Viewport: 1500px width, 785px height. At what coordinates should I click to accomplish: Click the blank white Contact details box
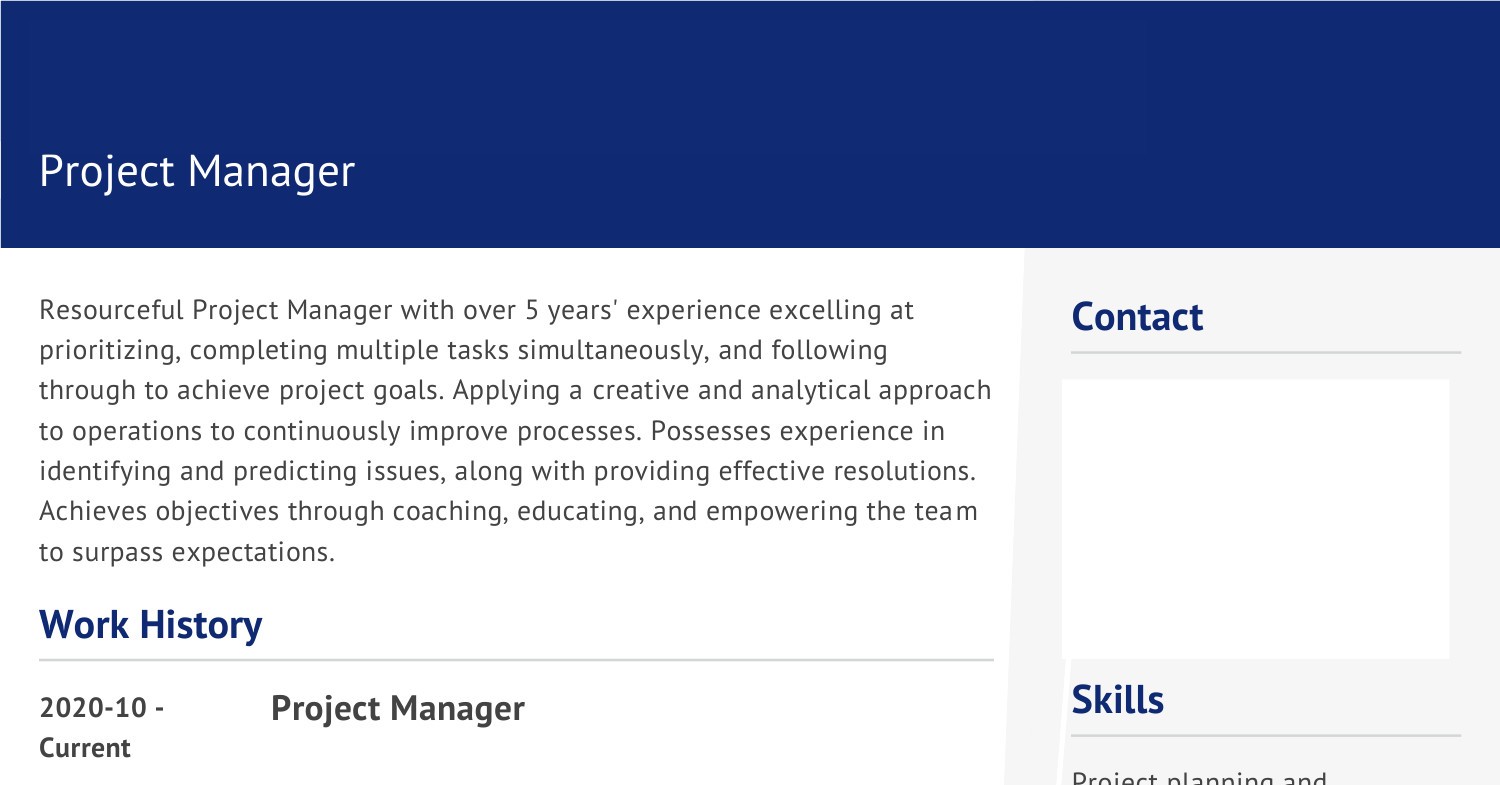[1255, 518]
